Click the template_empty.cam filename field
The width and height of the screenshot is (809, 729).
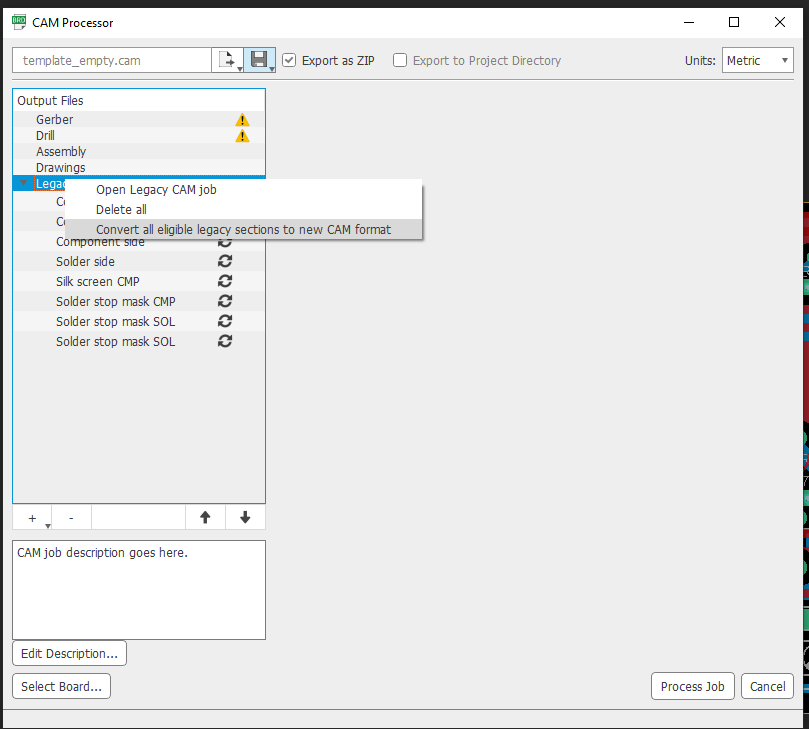coord(111,60)
